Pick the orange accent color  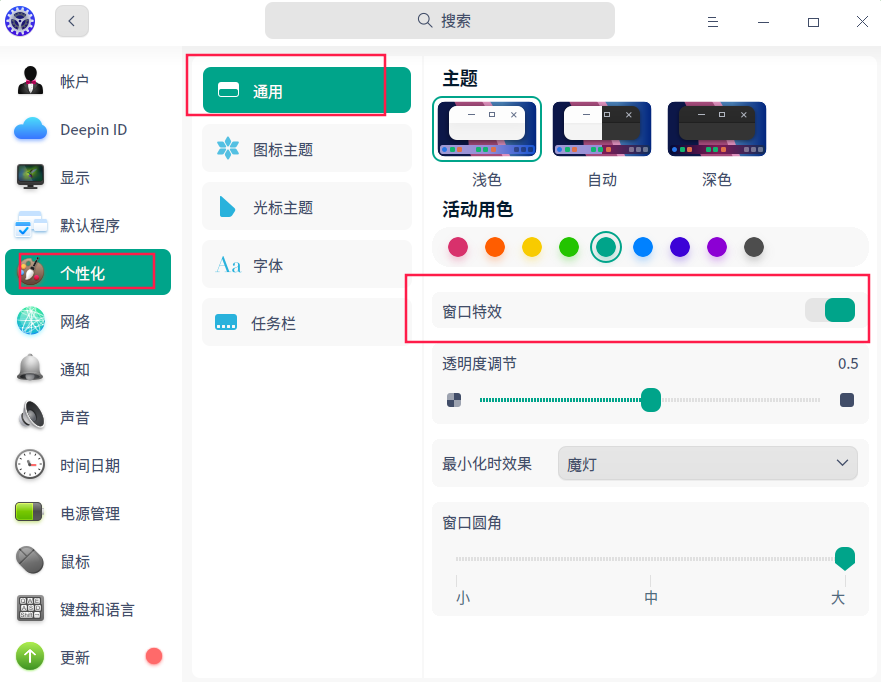pos(495,247)
